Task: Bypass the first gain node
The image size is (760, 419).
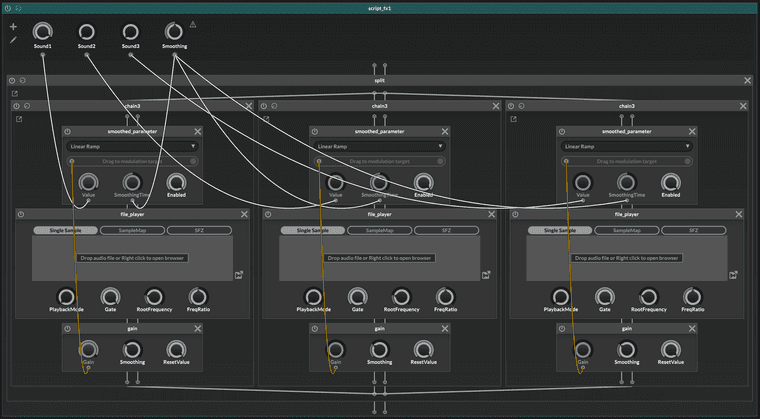Action: tap(67, 329)
